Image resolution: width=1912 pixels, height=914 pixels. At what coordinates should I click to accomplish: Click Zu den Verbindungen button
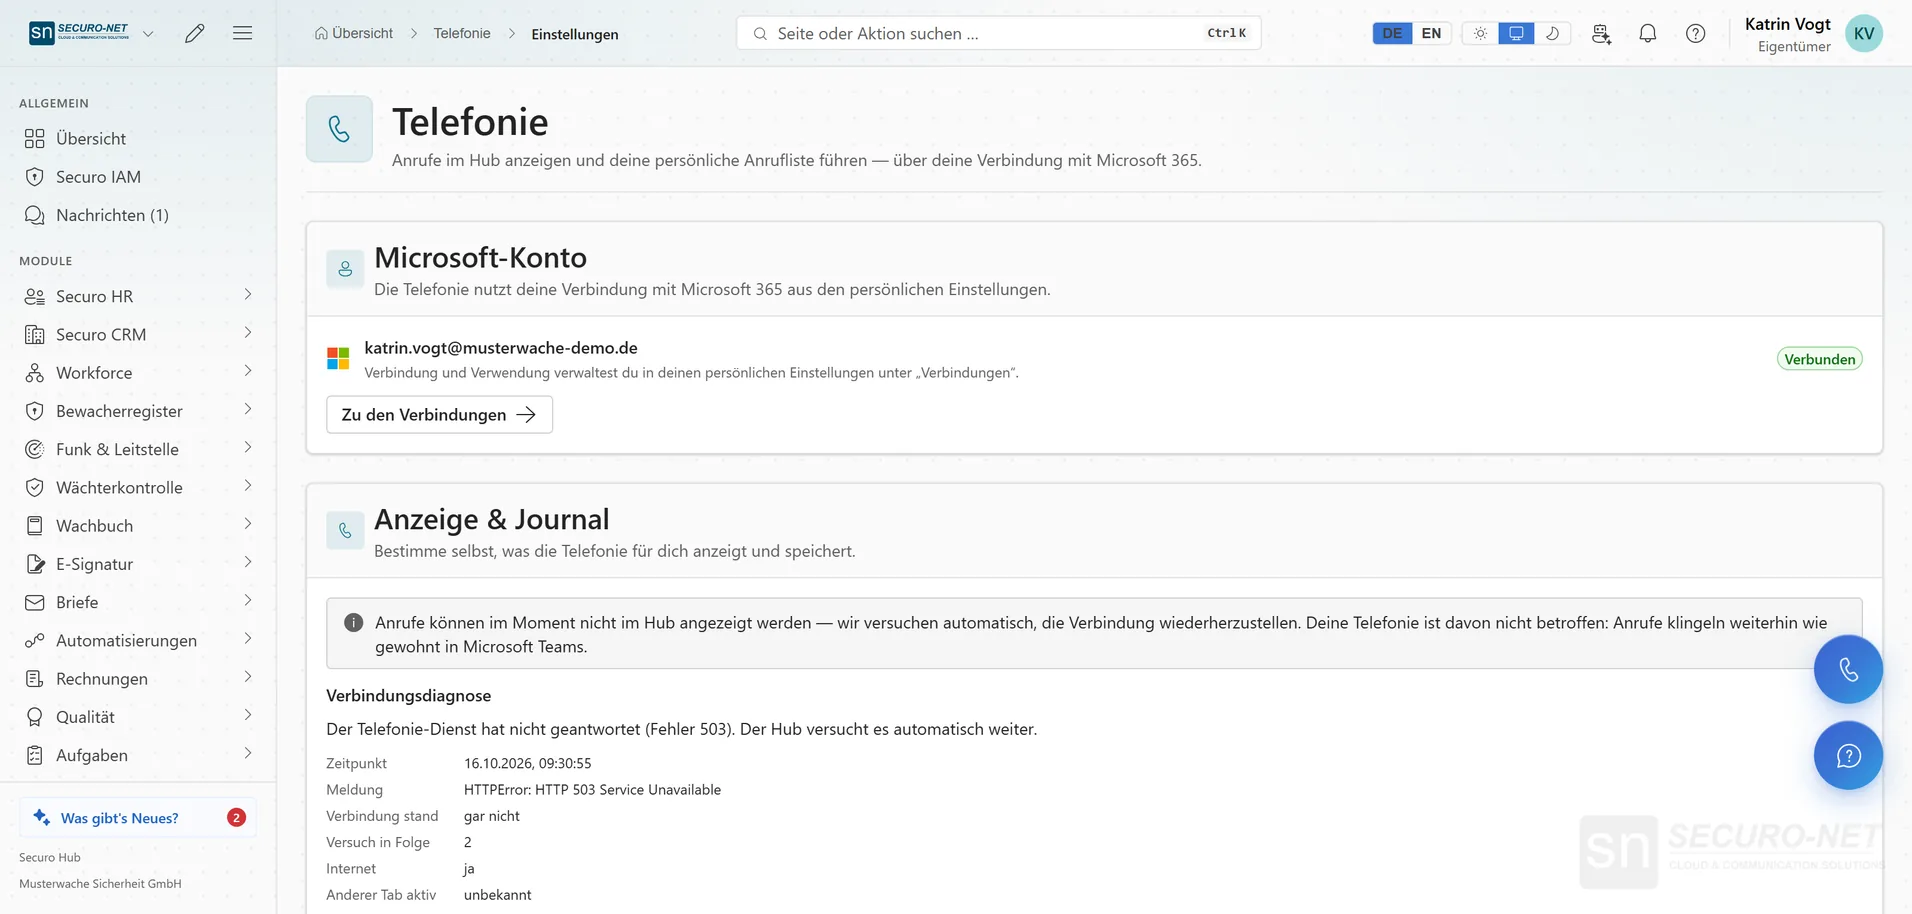[439, 414]
